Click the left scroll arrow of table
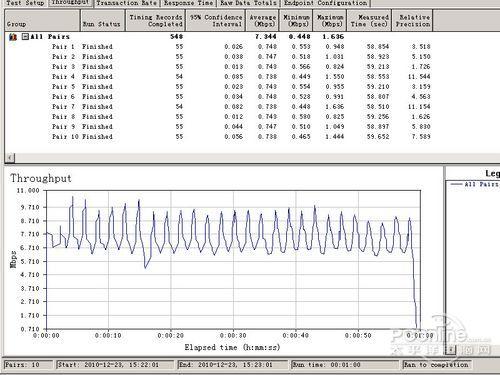500x375 pixels. click(10, 158)
